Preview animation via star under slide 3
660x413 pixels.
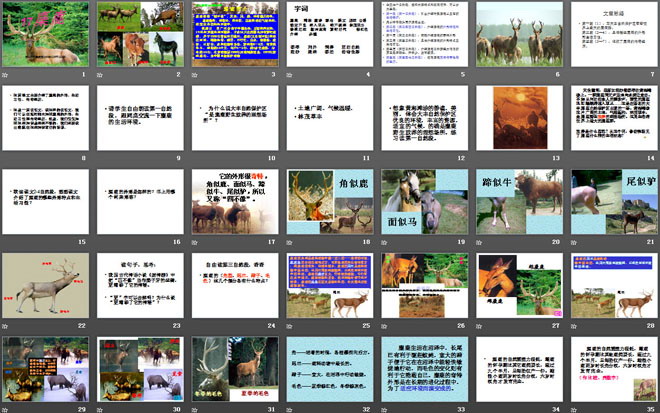(194, 75)
